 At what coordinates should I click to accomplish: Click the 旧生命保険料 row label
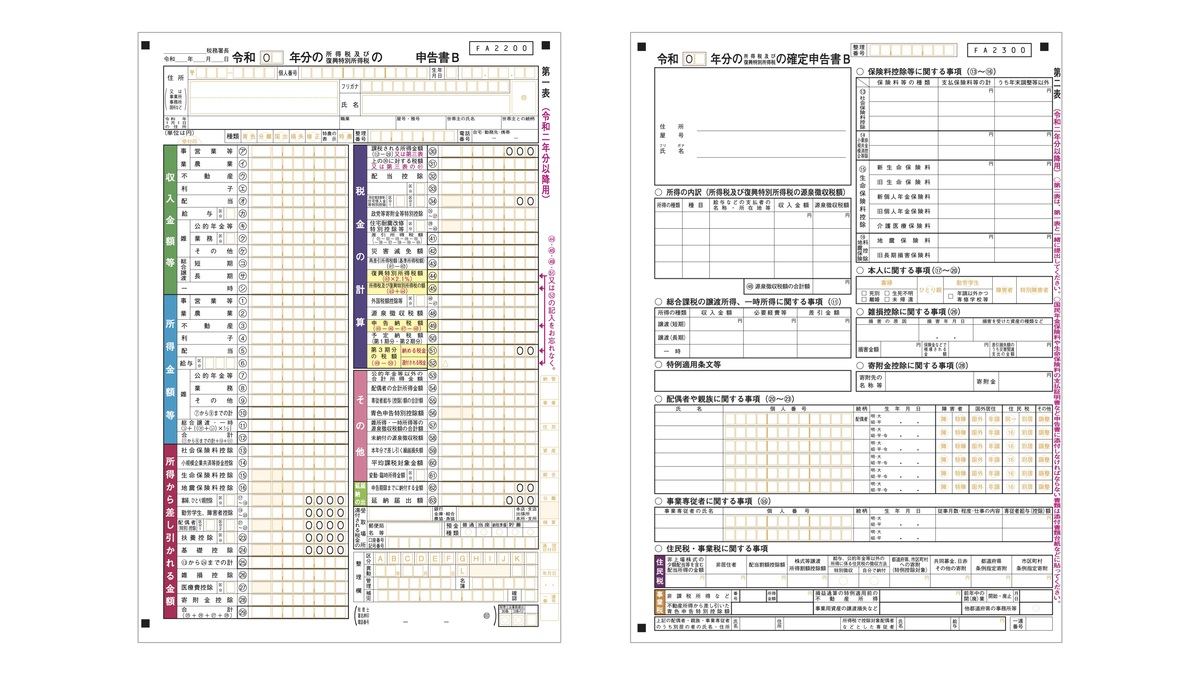pyautogui.click(x=903, y=182)
